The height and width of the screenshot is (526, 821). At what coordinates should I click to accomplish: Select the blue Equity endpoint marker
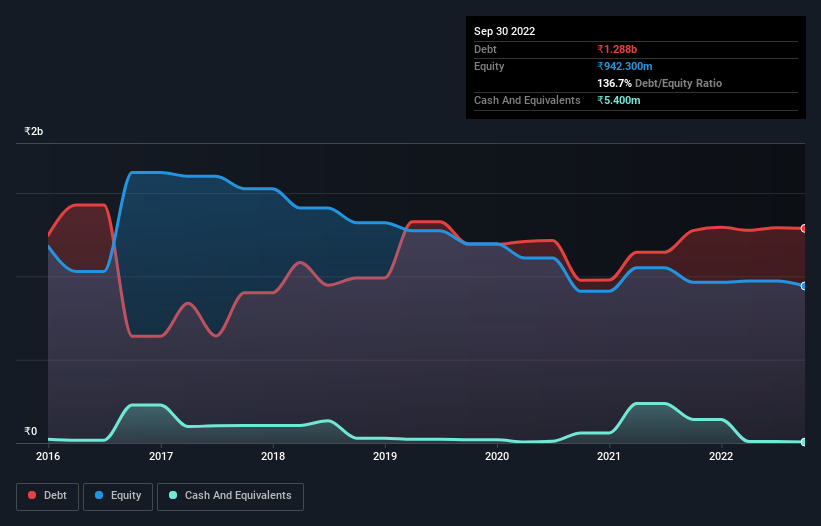(804, 286)
